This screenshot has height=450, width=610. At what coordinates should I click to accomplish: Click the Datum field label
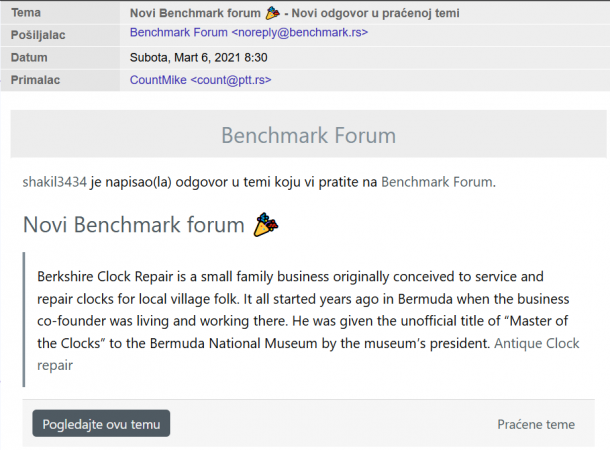(29, 58)
